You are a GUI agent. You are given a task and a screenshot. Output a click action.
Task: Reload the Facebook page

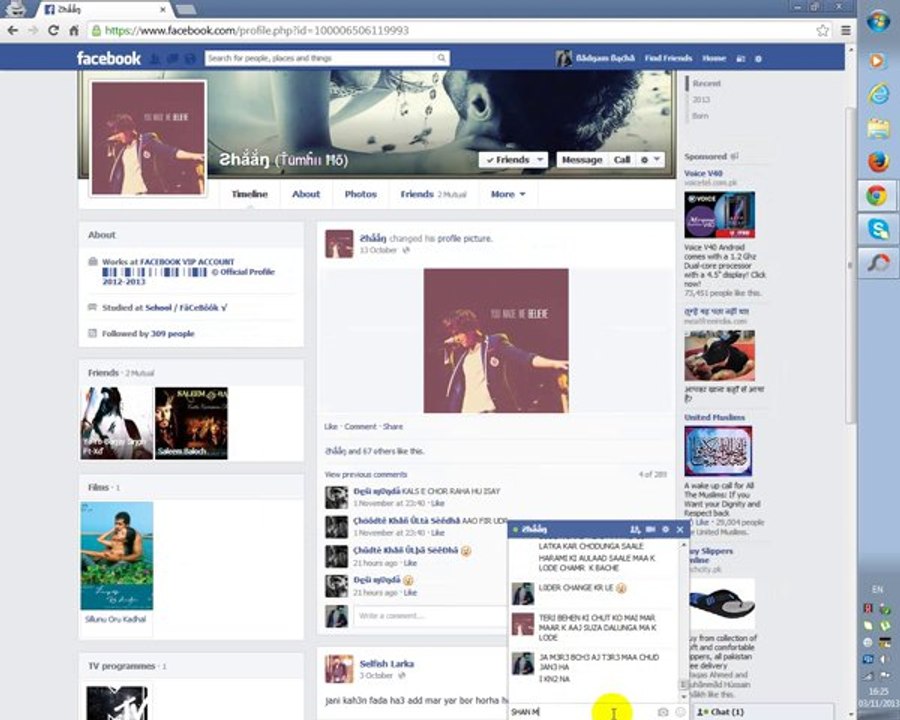click(53, 30)
